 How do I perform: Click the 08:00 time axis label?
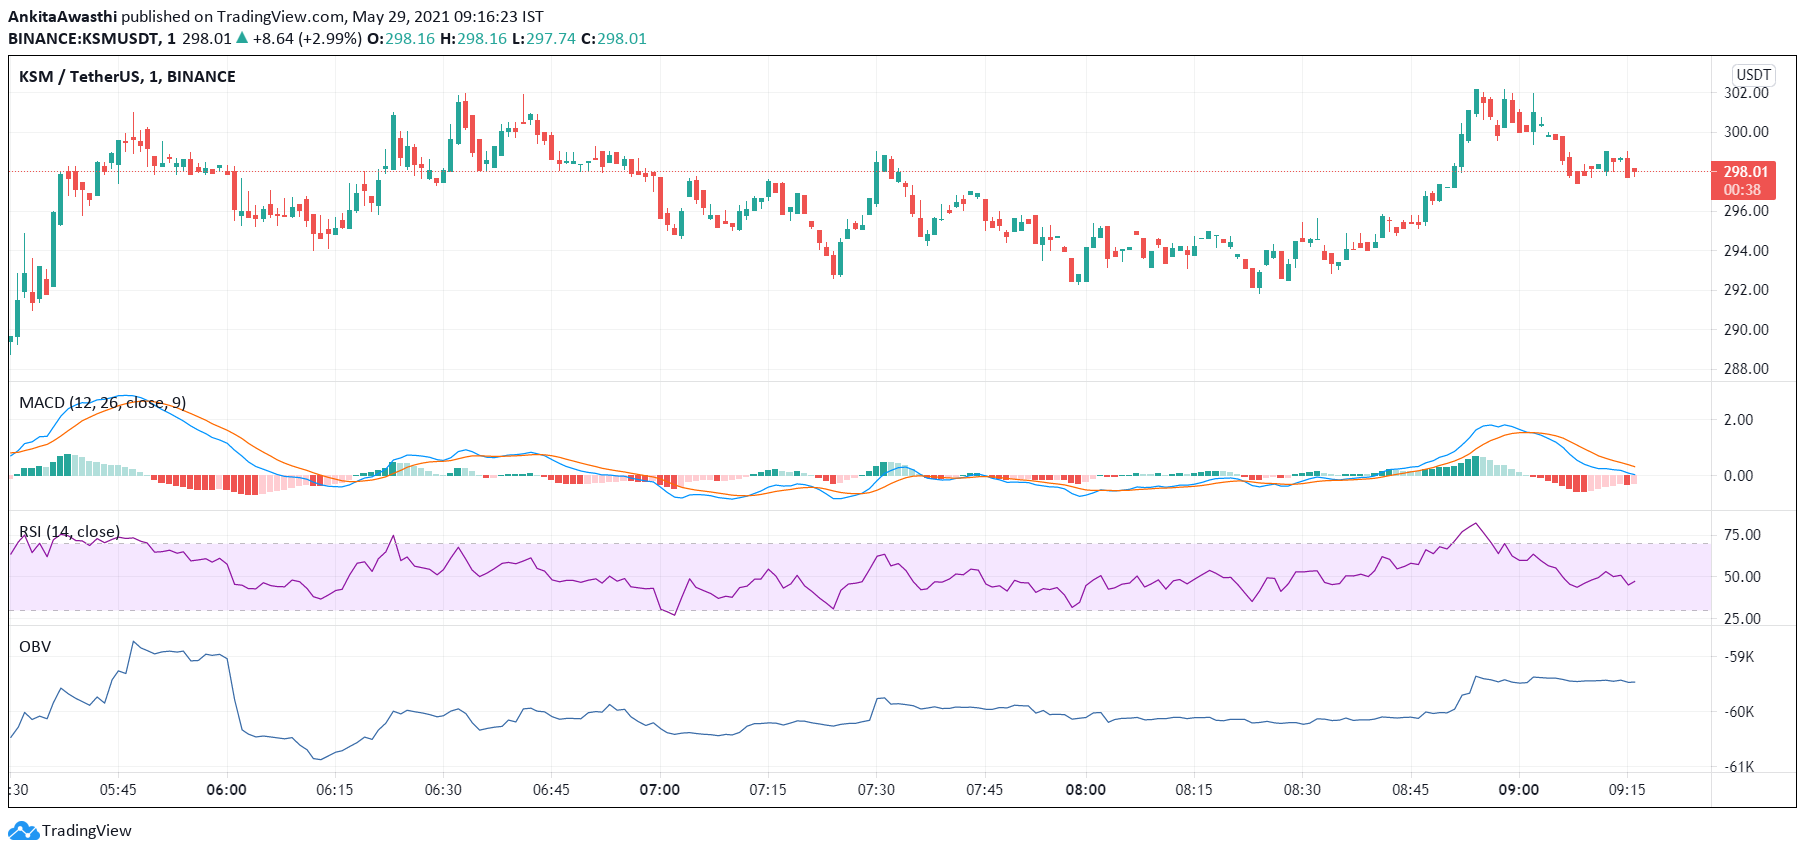coord(1086,790)
